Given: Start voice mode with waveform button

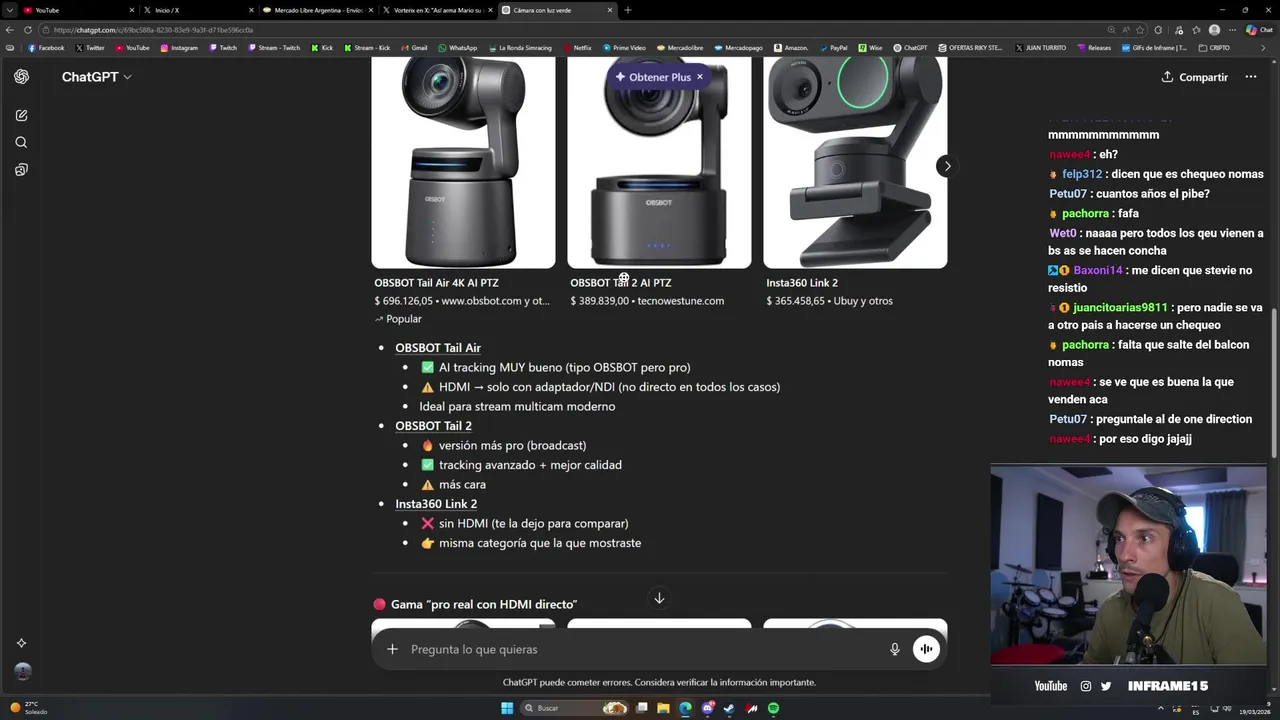Looking at the screenshot, I should point(926,649).
